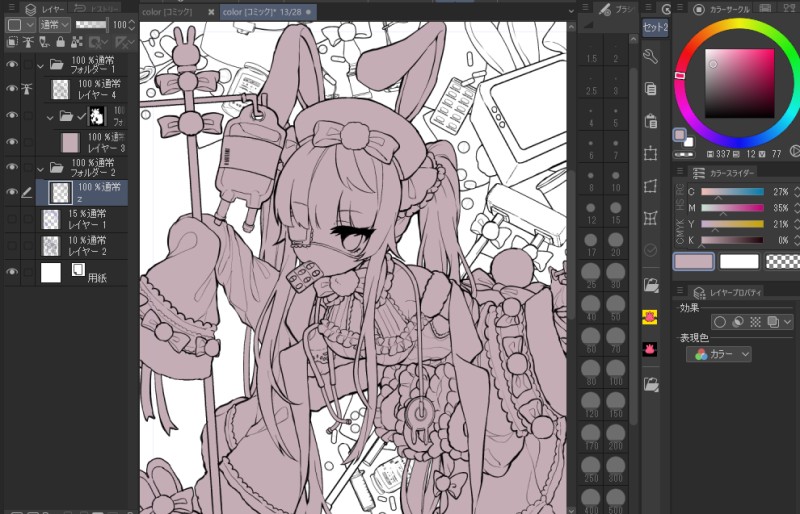
Task: Click the extract line effect icon
Action: pos(738,322)
